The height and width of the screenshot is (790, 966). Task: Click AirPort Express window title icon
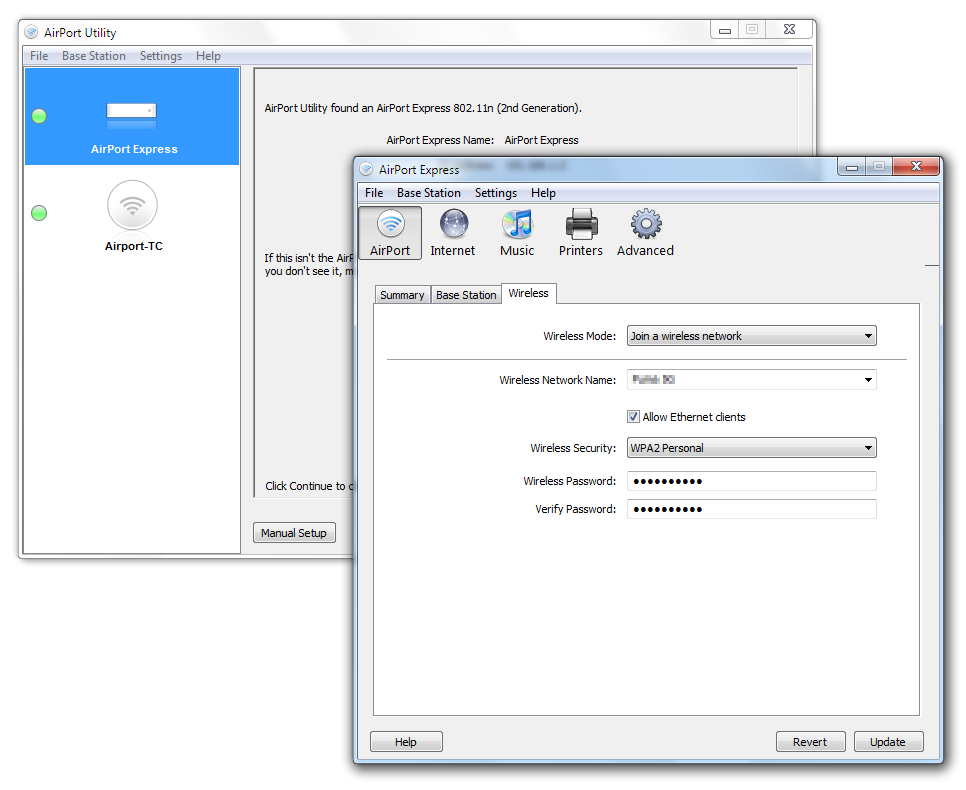coord(366,169)
